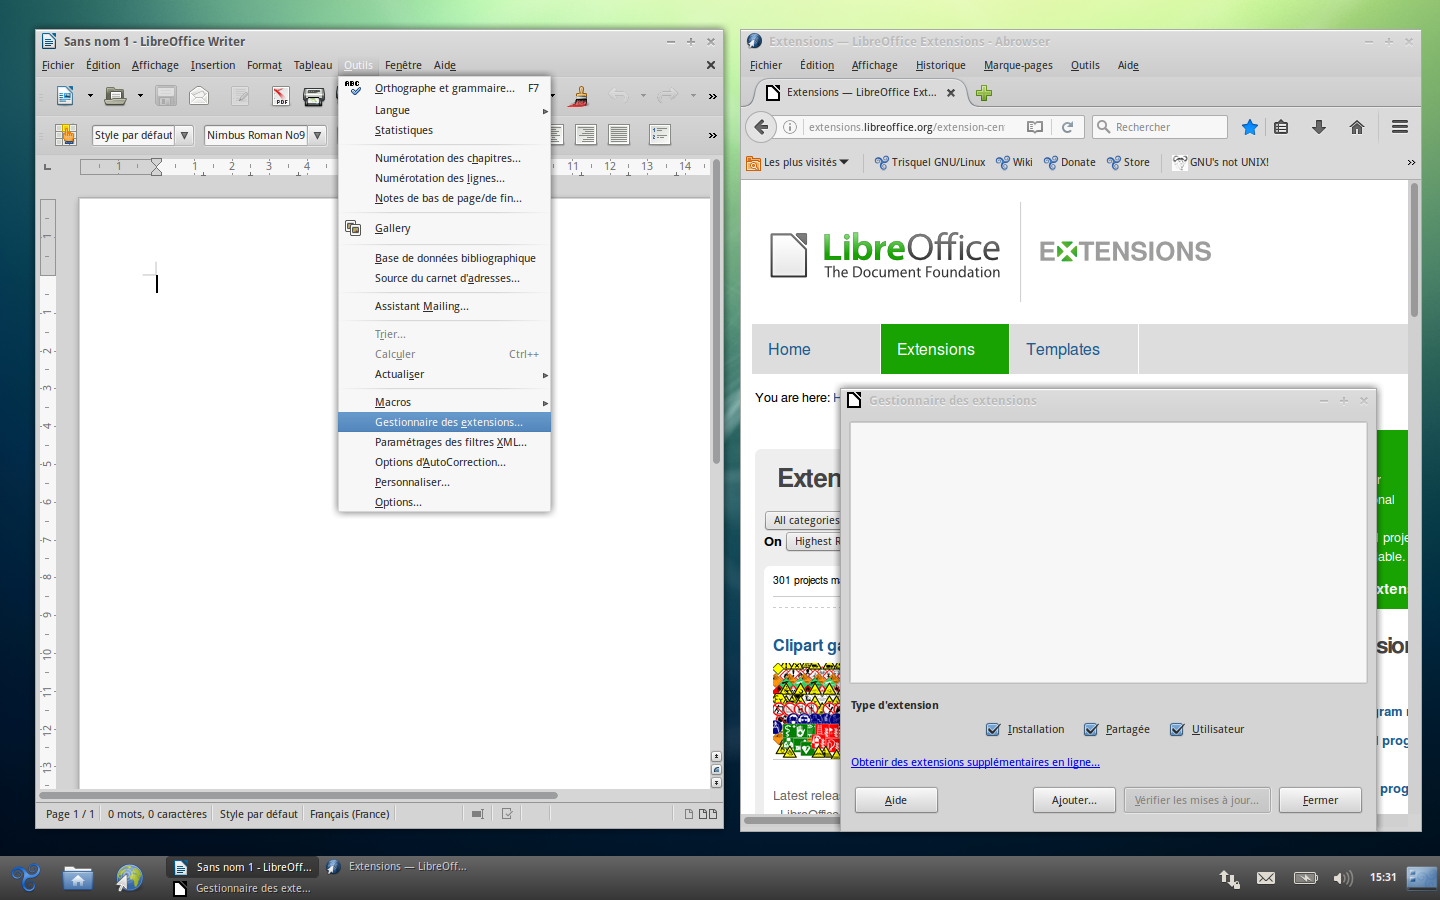Click the Export as PDF icon in Writer
1440x900 pixels.
(x=281, y=96)
